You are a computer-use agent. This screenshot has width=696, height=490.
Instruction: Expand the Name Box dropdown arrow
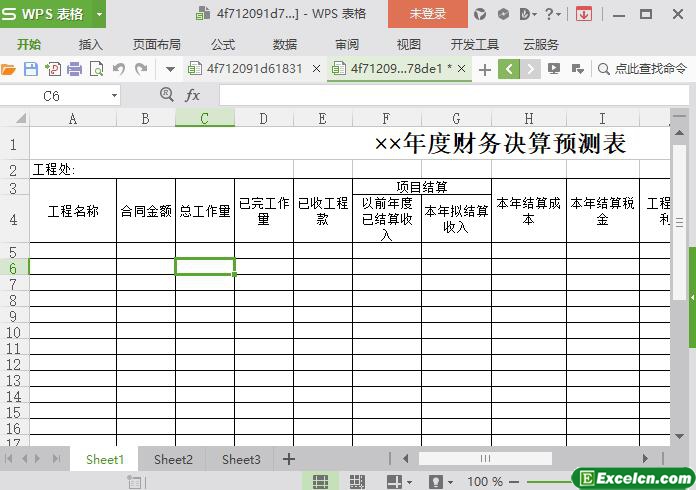(114, 95)
